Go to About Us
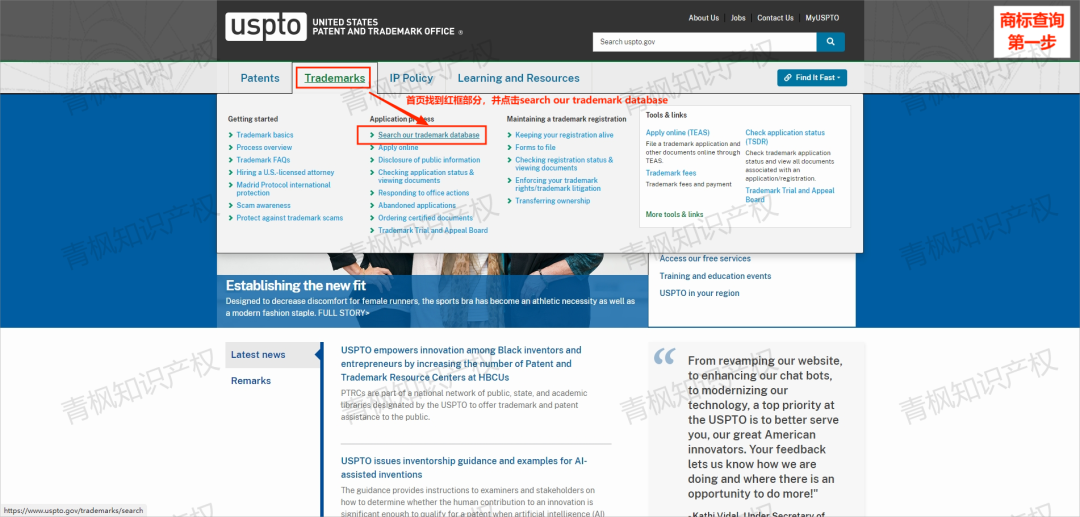This screenshot has width=1080, height=517. 704,18
